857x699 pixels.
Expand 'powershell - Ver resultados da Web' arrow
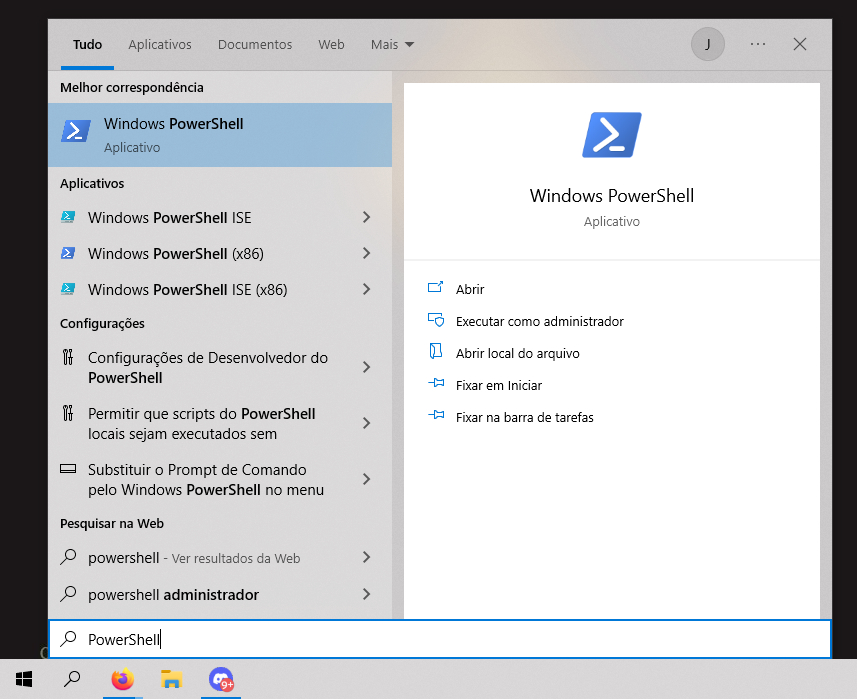(367, 557)
